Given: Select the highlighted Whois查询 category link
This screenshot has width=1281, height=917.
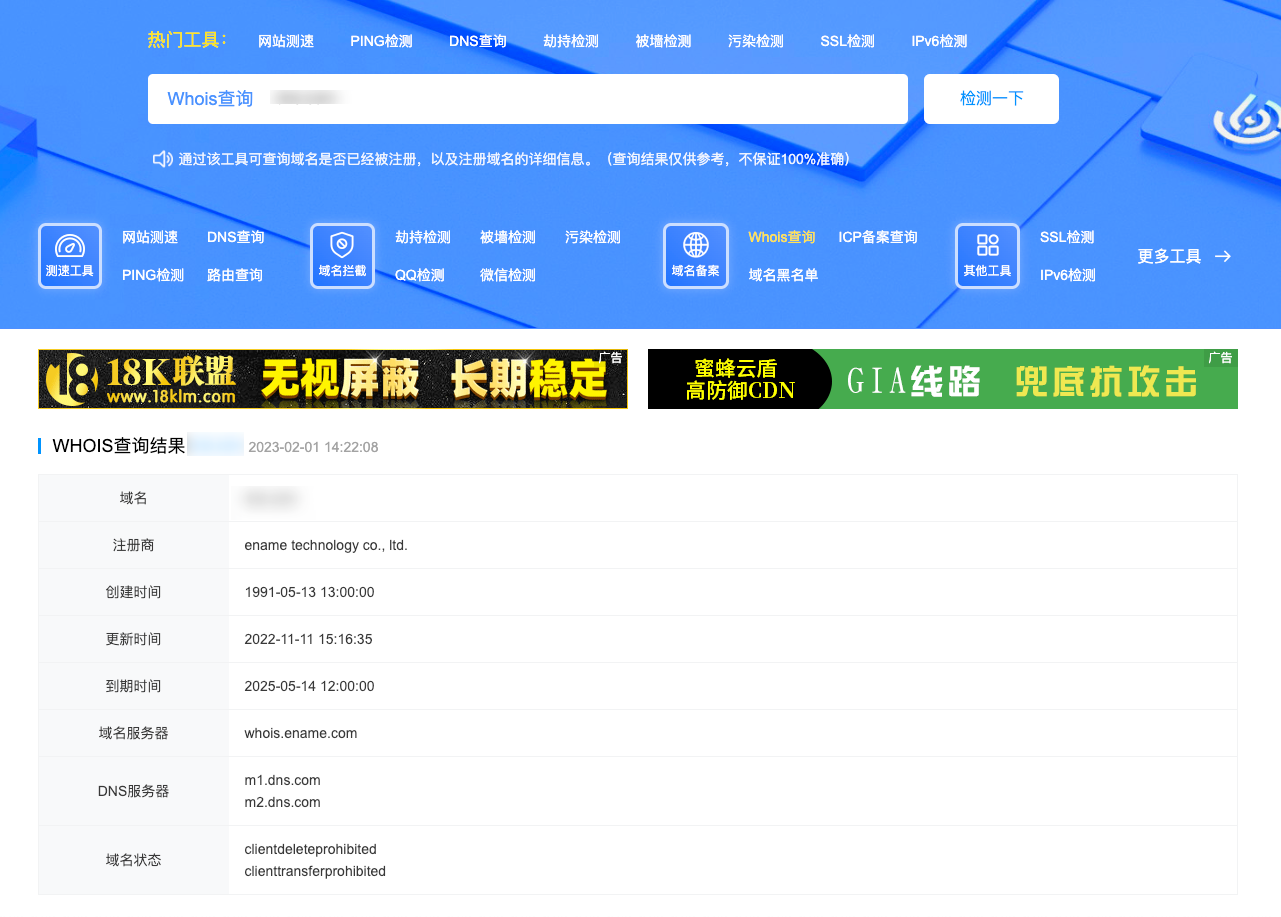Looking at the screenshot, I should click(x=781, y=237).
